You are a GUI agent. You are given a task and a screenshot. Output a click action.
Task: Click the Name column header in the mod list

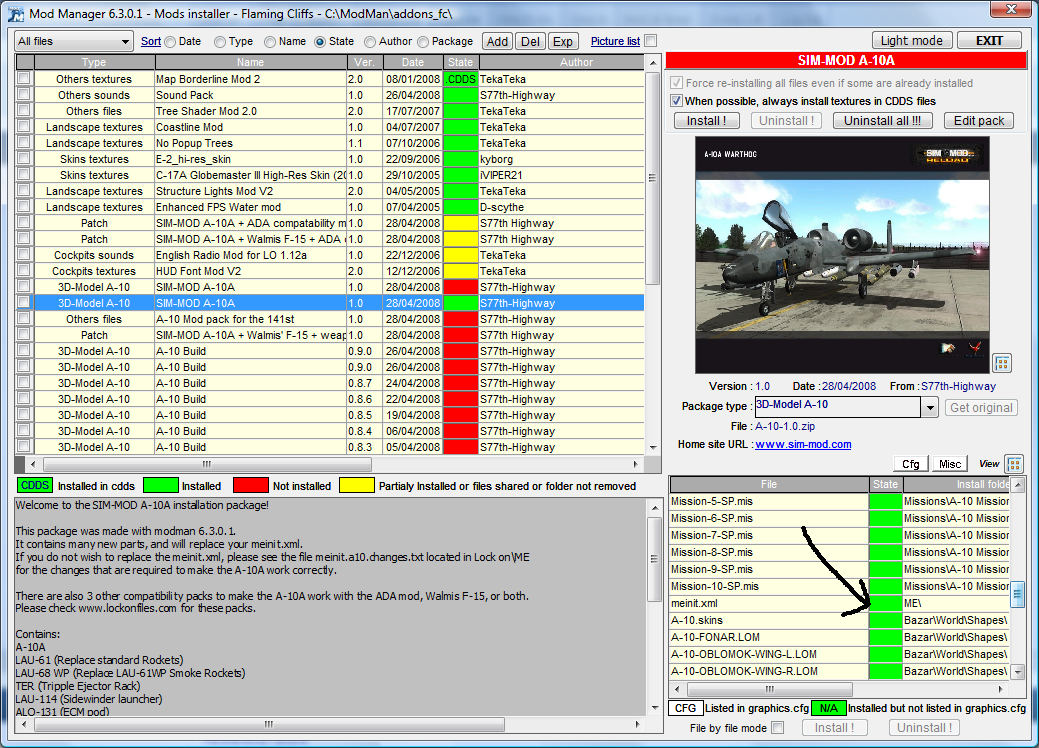pyautogui.click(x=250, y=62)
